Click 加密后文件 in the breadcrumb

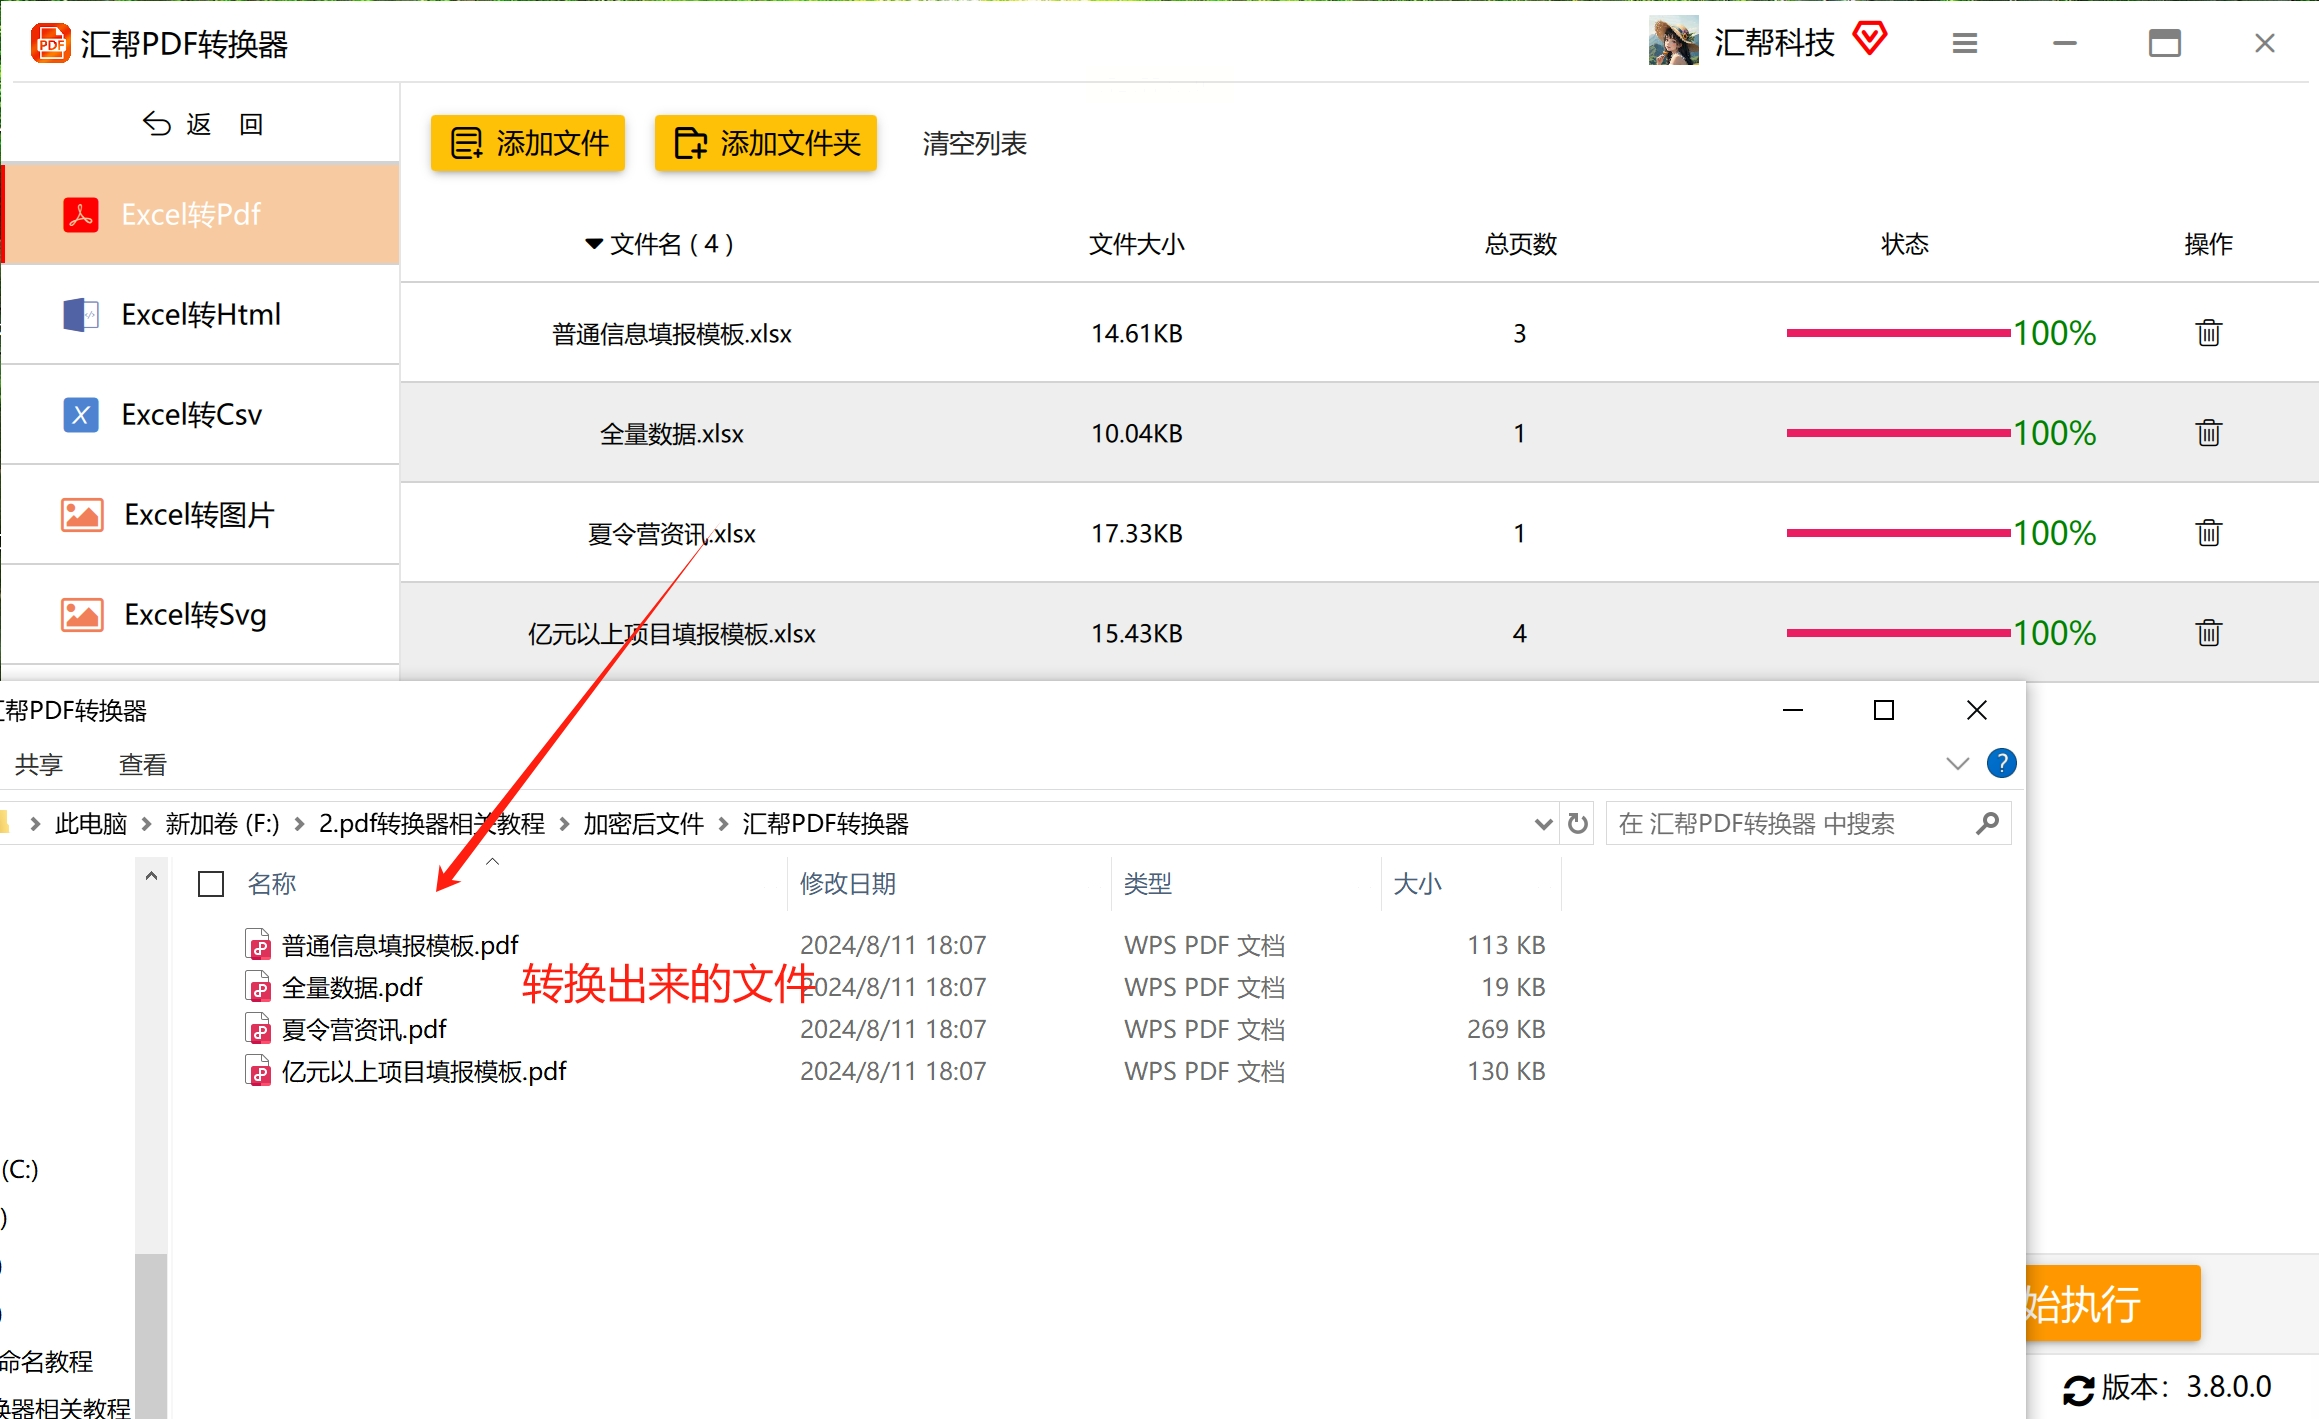[x=643, y=823]
